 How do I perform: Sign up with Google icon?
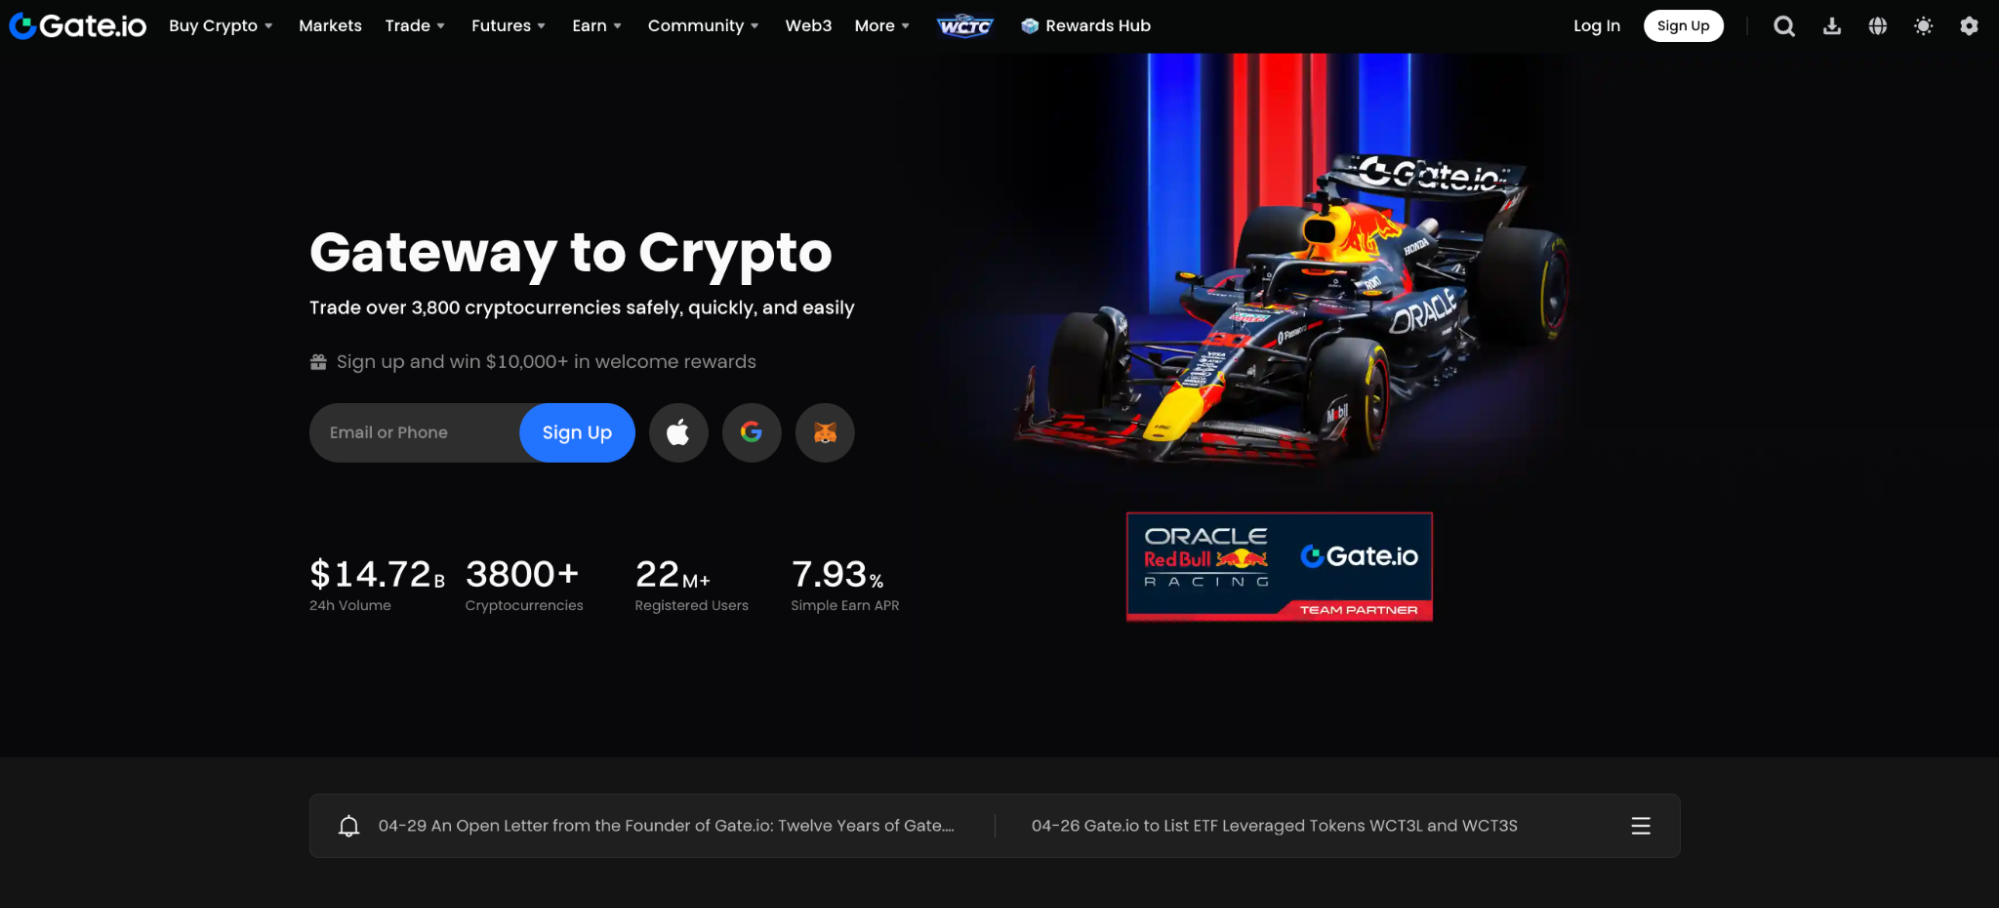pos(751,433)
